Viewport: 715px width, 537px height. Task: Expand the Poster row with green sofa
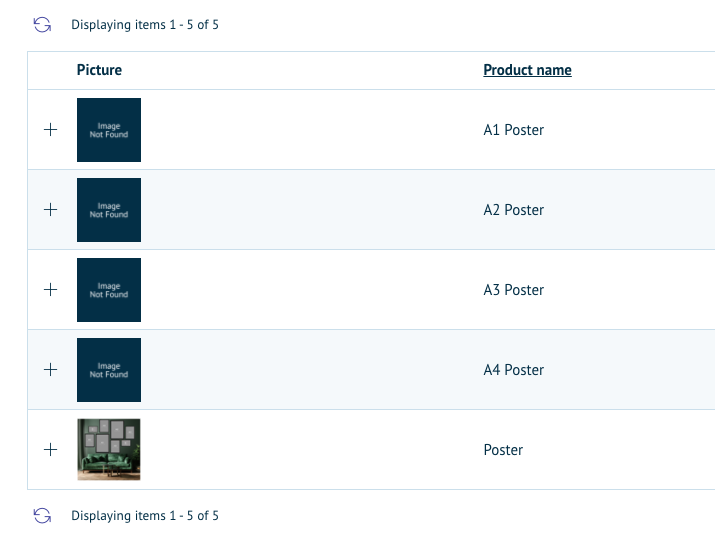tap(51, 450)
